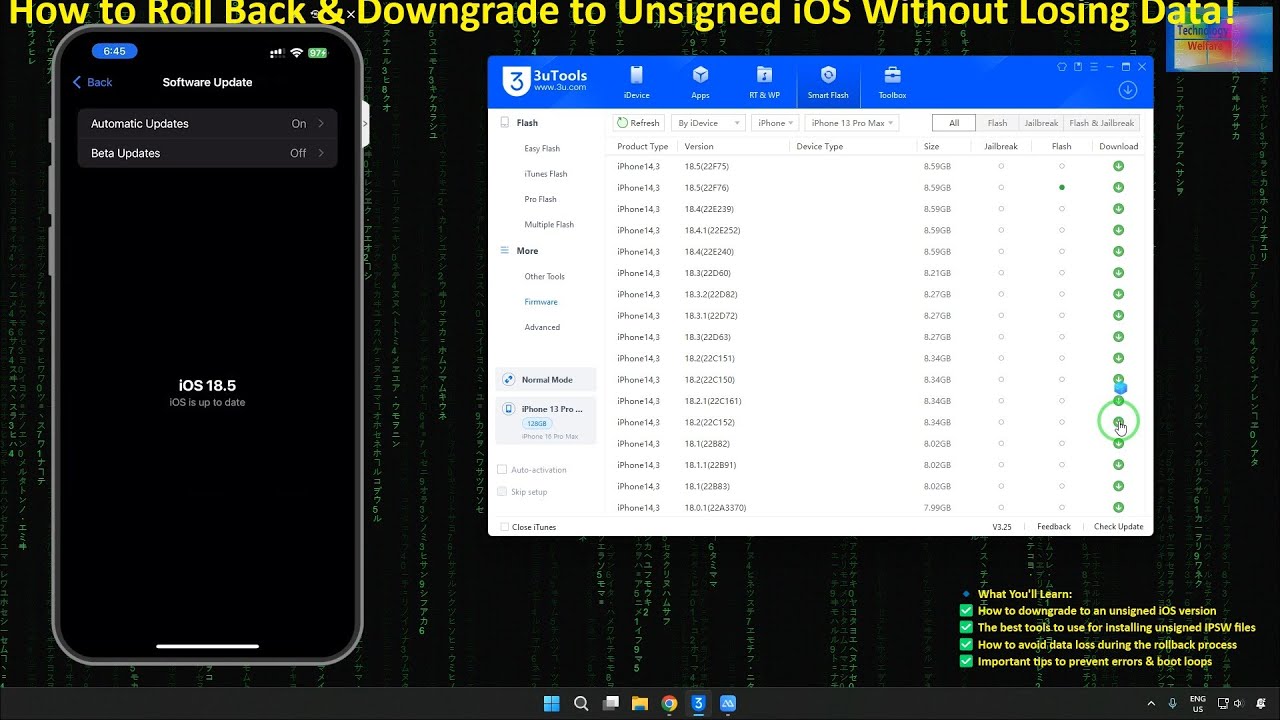The width and height of the screenshot is (1280, 720).
Task: Select Flash radio for 18.5(22F75)
Action: [x=1062, y=166]
